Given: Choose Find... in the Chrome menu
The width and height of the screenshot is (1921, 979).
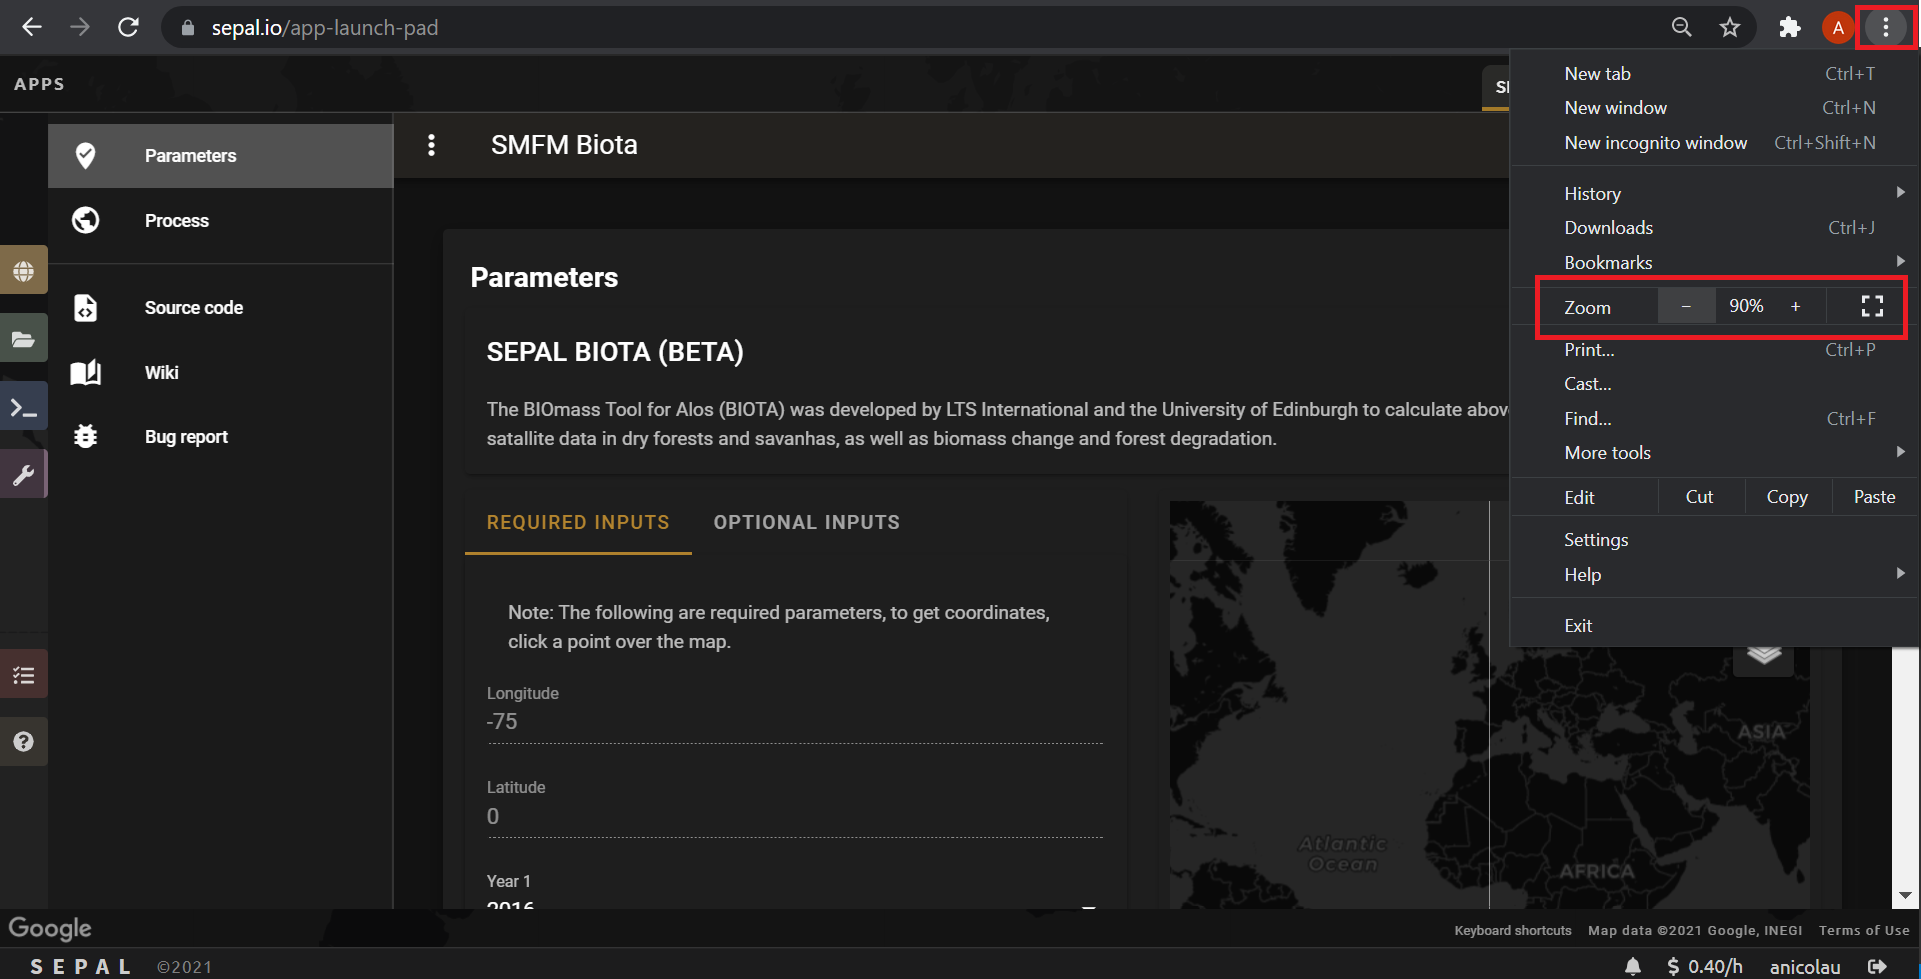Looking at the screenshot, I should click(x=1715, y=419).
